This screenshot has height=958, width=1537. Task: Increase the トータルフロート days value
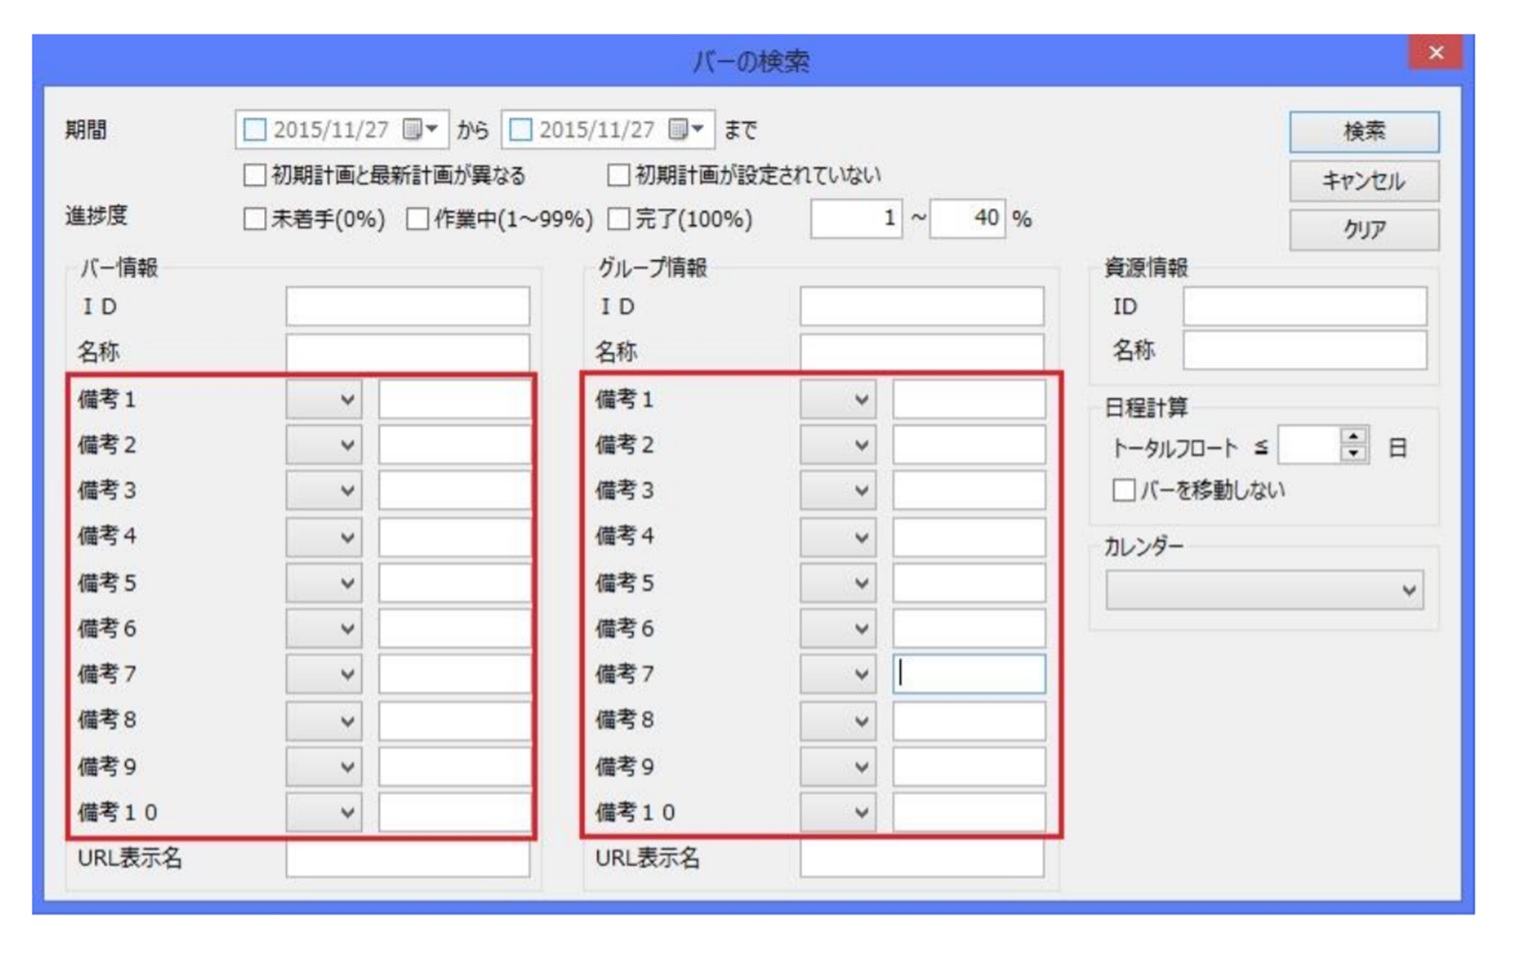(1353, 437)
